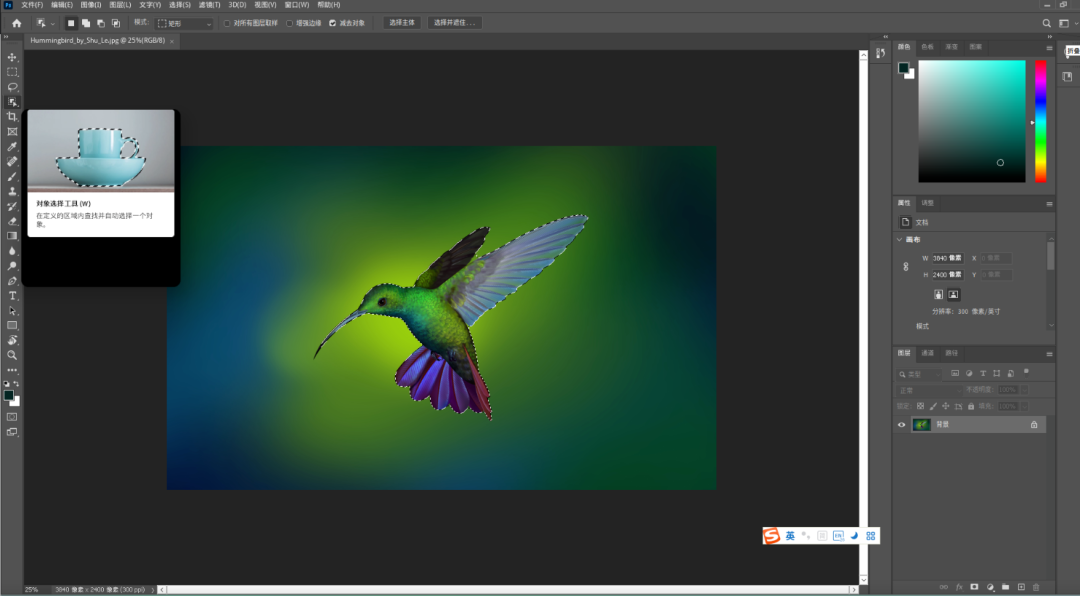Pick a color in the 颜色 panel gradient field
1080x596 pixels.
click(x=970, y=120)
